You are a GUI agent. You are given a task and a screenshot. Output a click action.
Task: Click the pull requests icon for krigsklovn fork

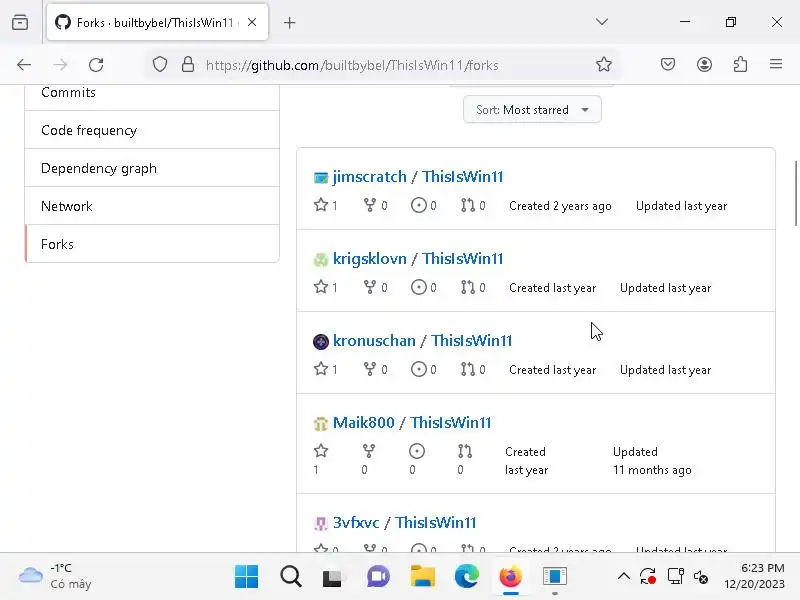click(x=467, y=287)
